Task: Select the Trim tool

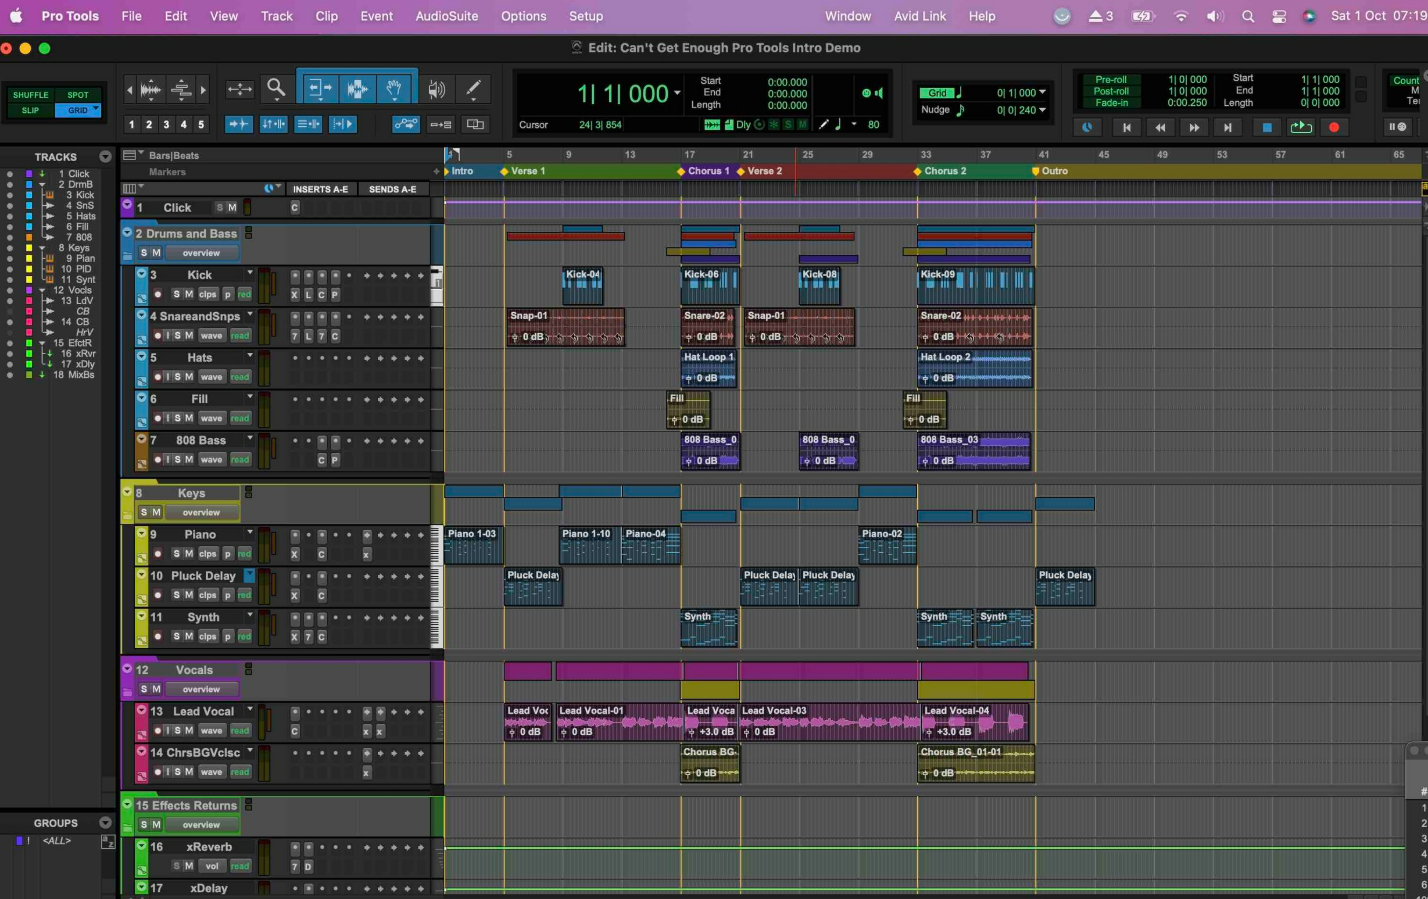Action: [320, 89]
